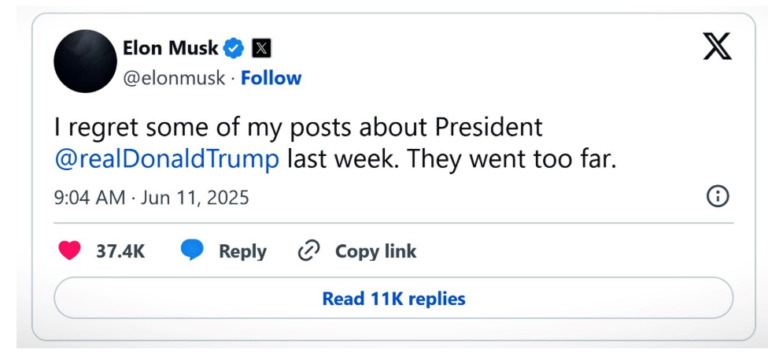
Task: Click the blue reply speech bubble icon
Action: (192, 250)
